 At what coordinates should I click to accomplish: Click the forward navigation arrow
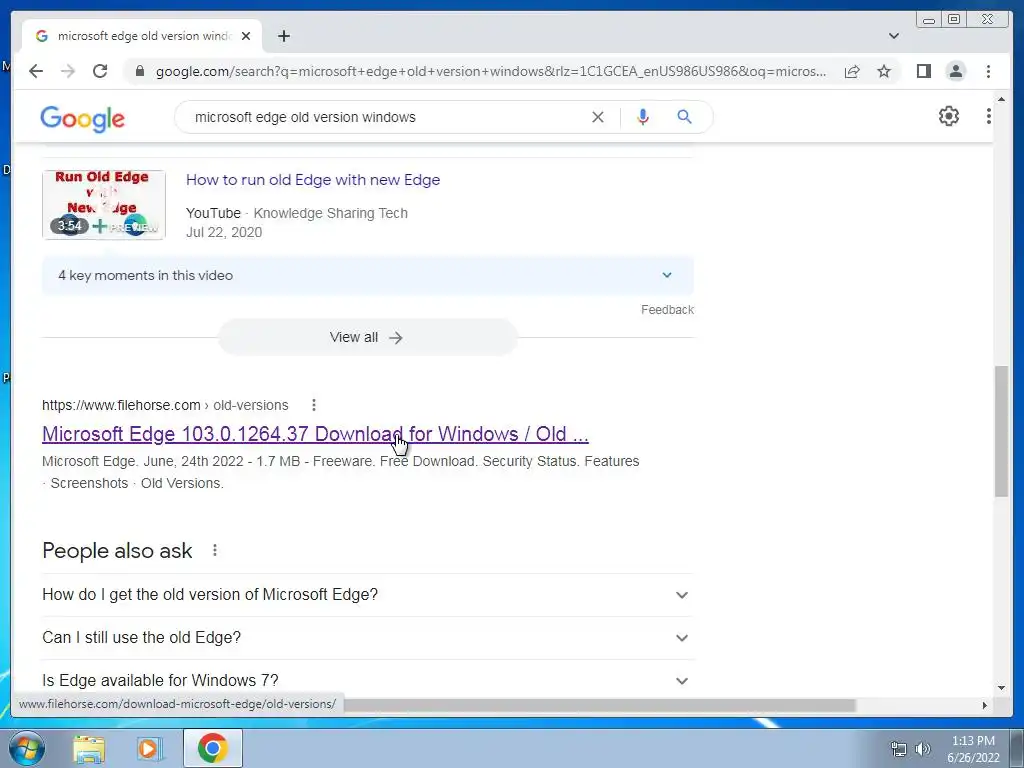point(68,71)
